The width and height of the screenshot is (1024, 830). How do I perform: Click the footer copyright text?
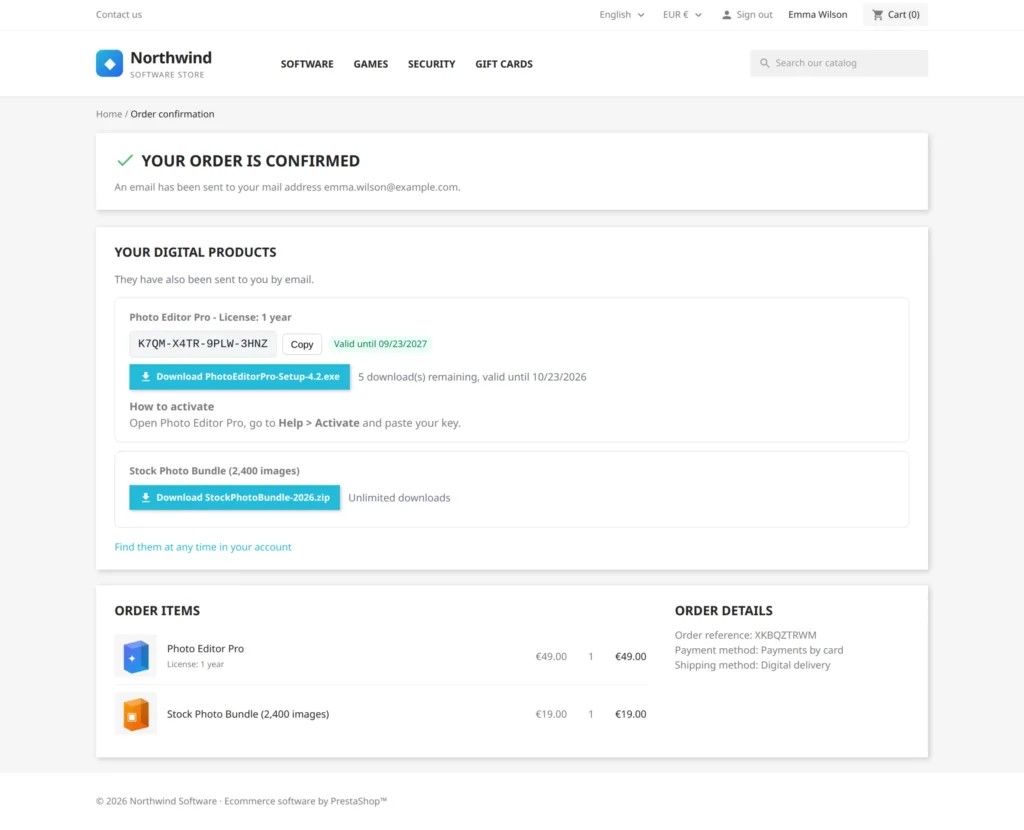click(241, 801)
